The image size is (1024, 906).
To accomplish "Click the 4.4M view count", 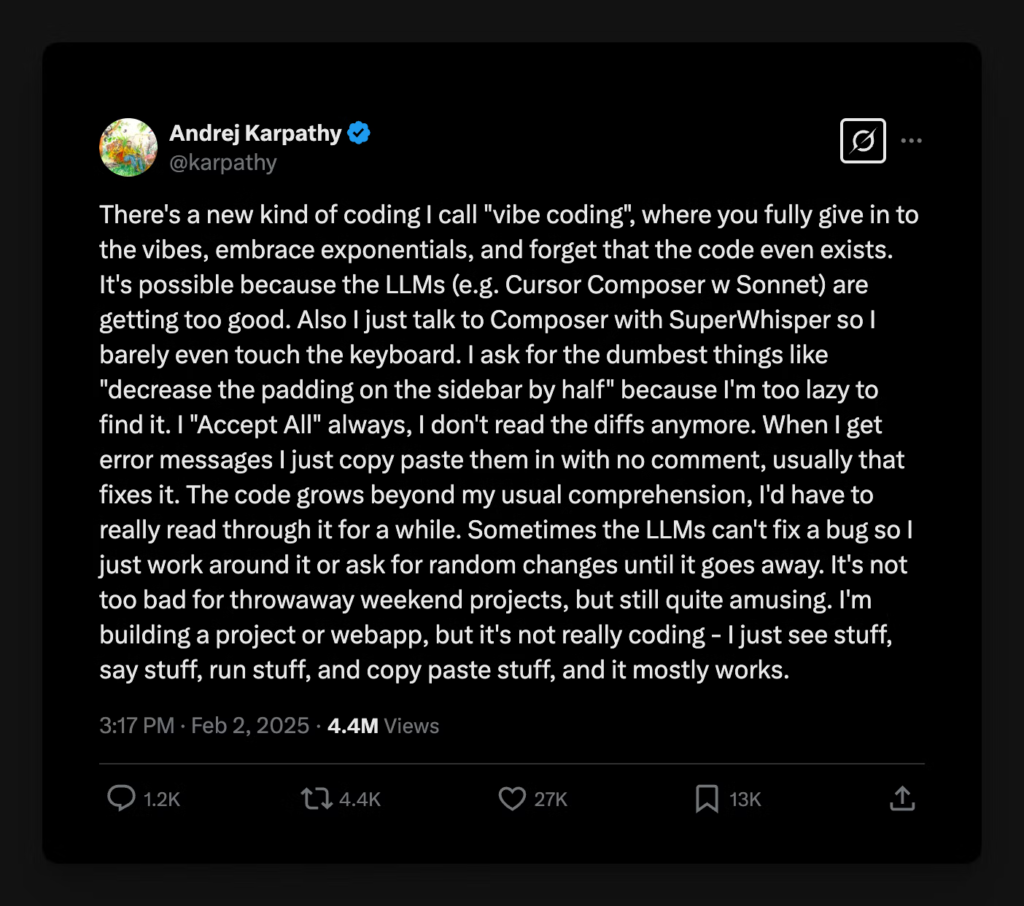I will click(x=353, y=726).
